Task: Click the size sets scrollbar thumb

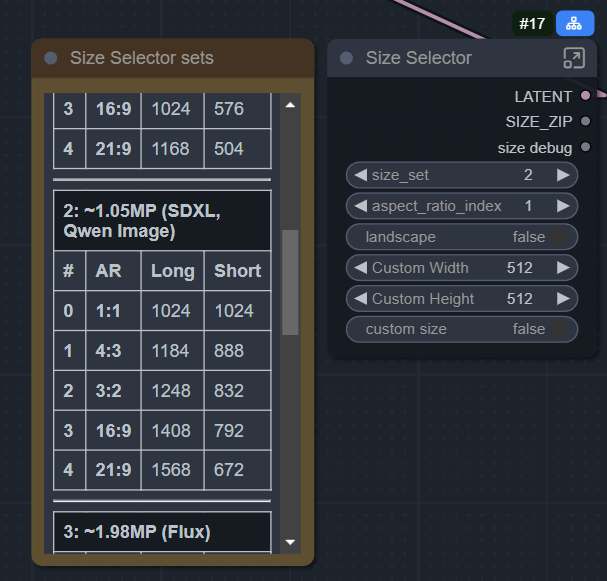Action: pos(290,282)
